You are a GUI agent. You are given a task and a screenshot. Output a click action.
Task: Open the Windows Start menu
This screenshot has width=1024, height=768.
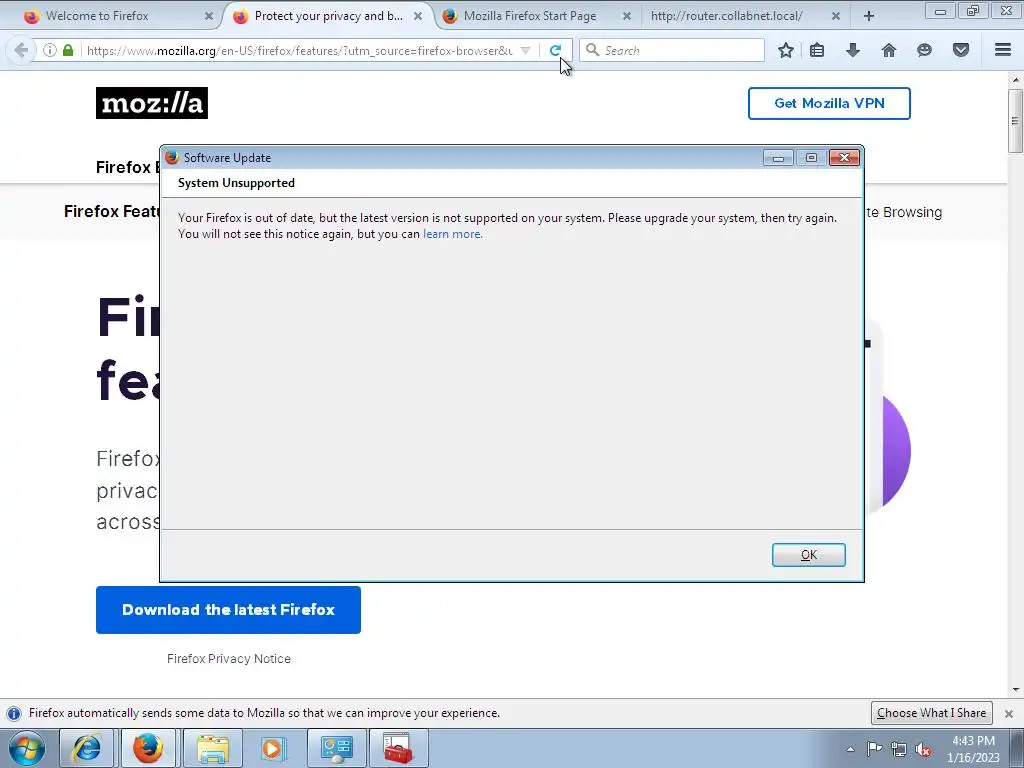[x=27, y=748]
